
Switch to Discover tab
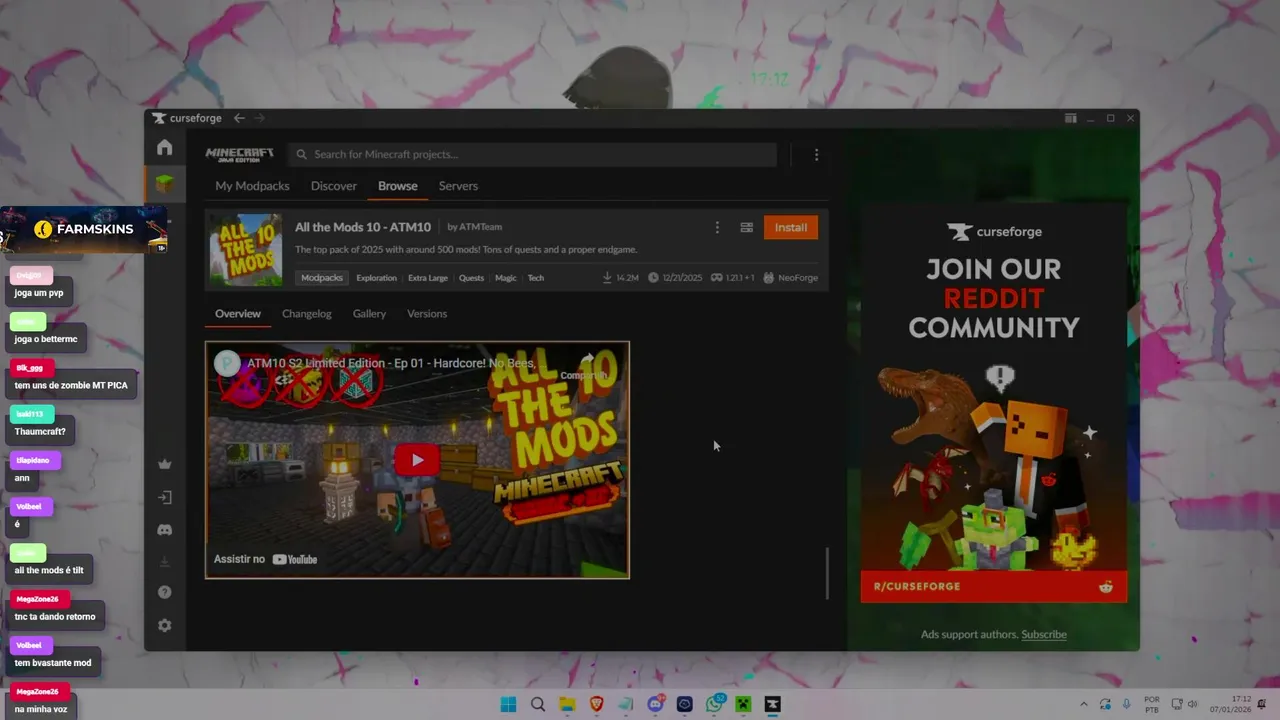pyautogui.click(x=334, y=186)
